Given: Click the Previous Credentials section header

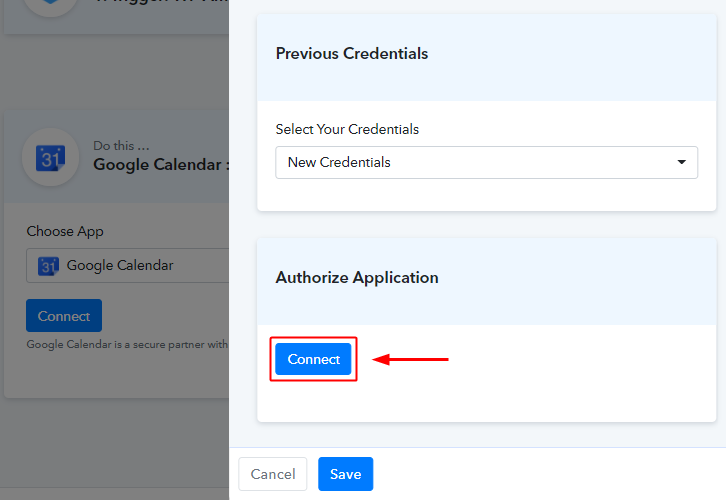Looking at the screenshot, I should 352,54.
